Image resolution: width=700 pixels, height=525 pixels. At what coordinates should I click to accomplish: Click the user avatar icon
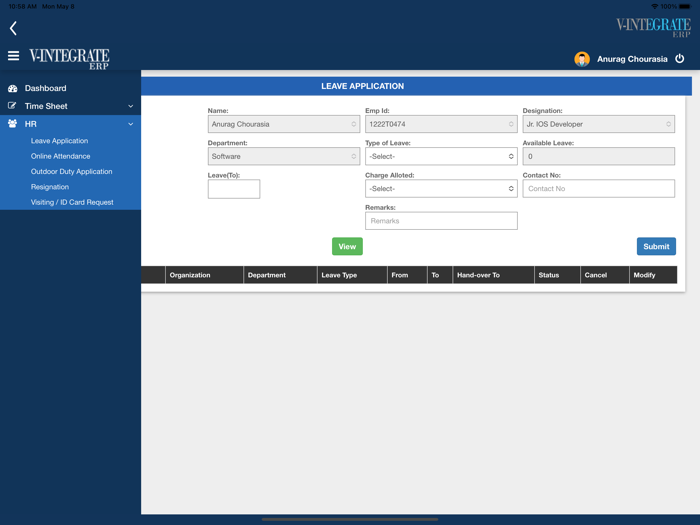click(x=582, y=59)
